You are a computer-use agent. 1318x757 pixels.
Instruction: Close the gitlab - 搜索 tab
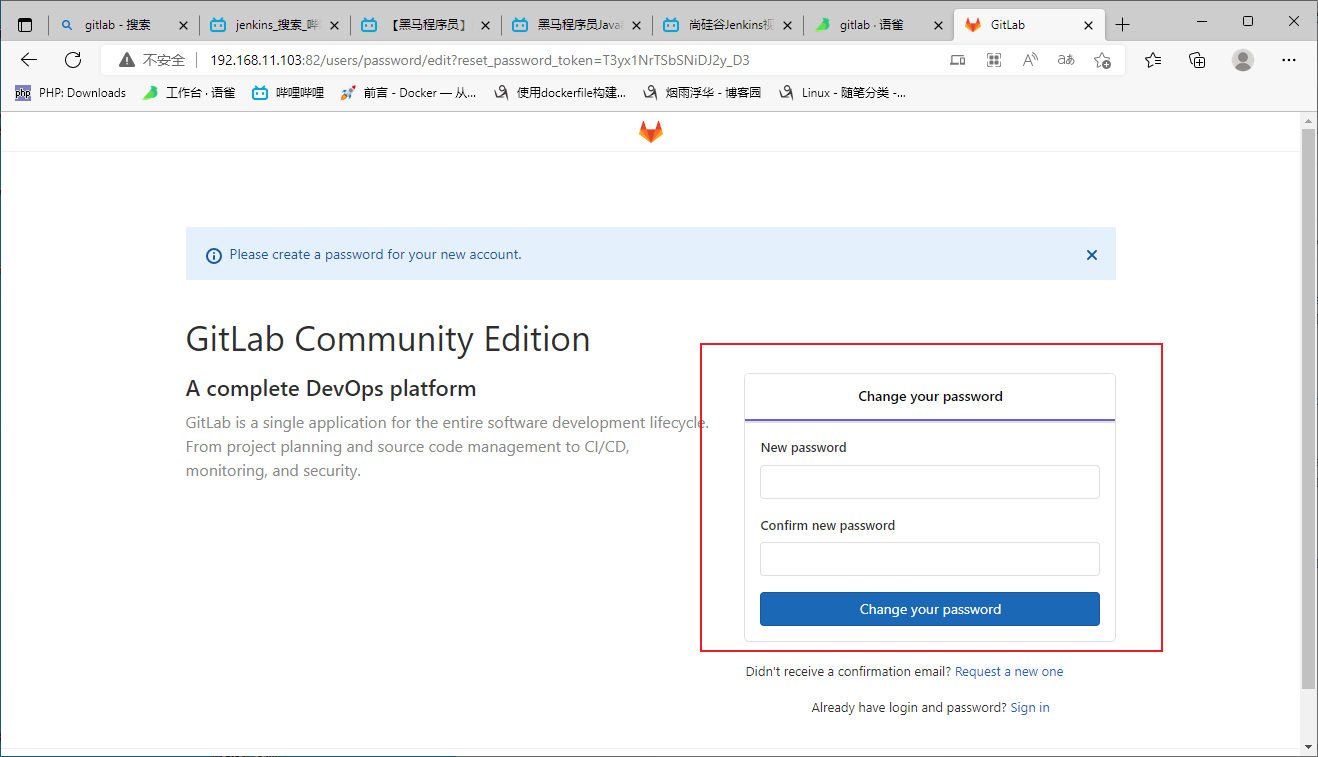click(x=182, y=25)
